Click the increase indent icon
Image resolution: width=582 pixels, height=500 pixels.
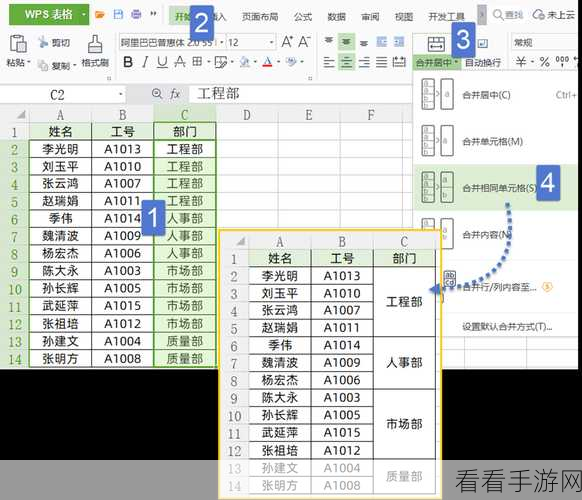(x=399, y=42)
